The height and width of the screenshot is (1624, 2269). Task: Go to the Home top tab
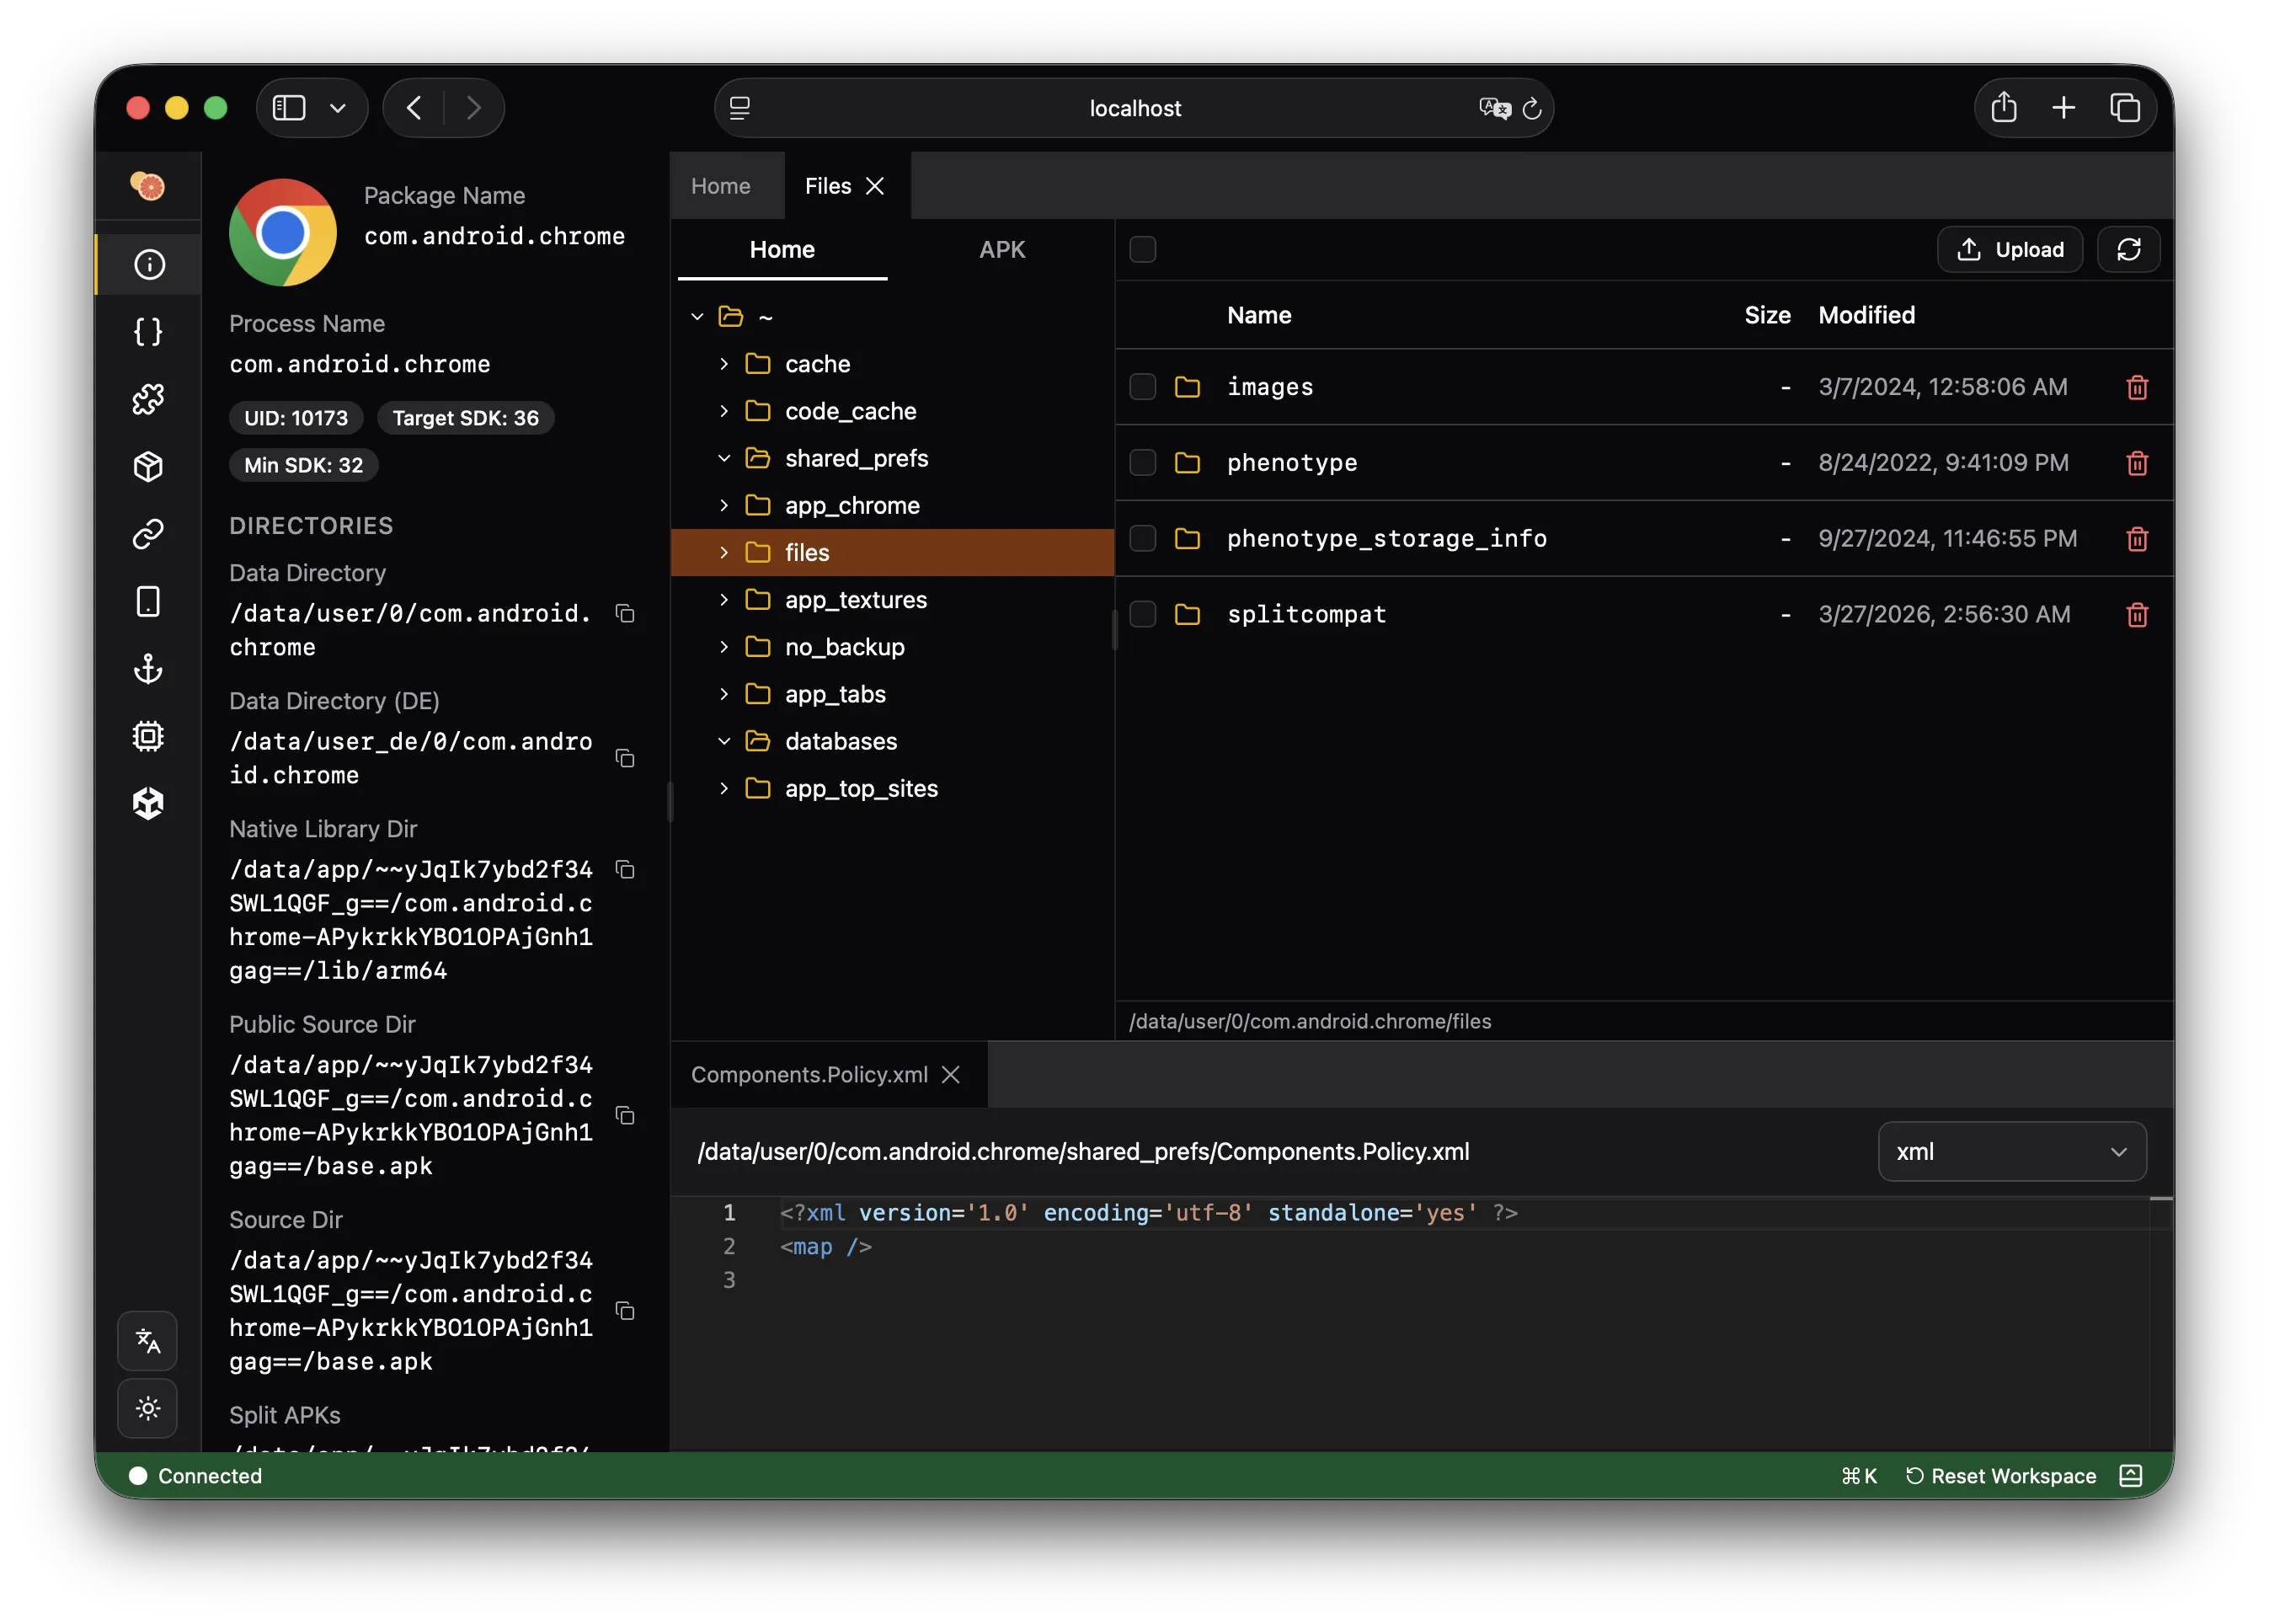720,186
